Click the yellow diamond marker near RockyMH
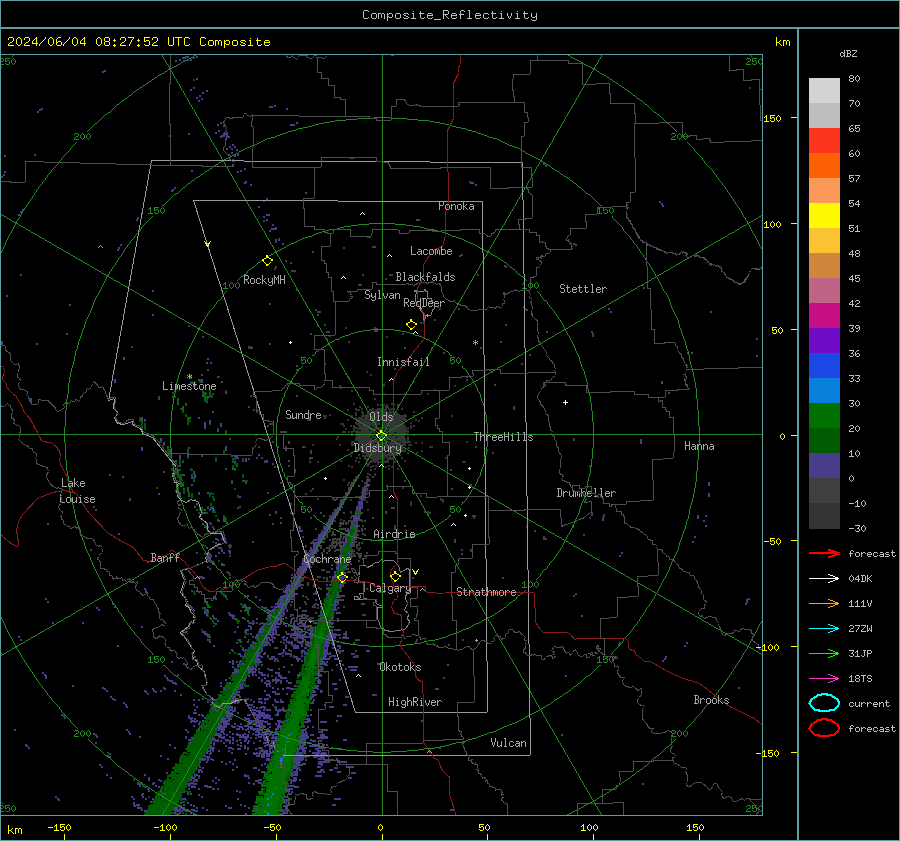This screenshot has width=900, height=841. (x=267, y=261)
